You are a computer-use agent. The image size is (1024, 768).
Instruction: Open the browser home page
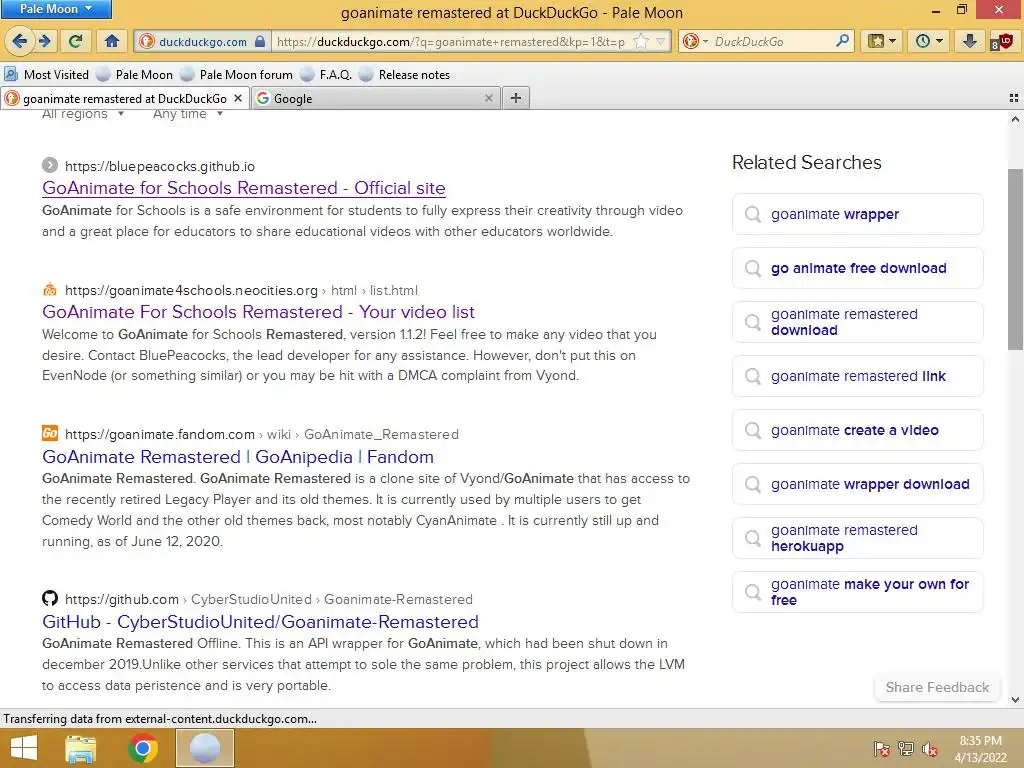[x=112, y=41]
